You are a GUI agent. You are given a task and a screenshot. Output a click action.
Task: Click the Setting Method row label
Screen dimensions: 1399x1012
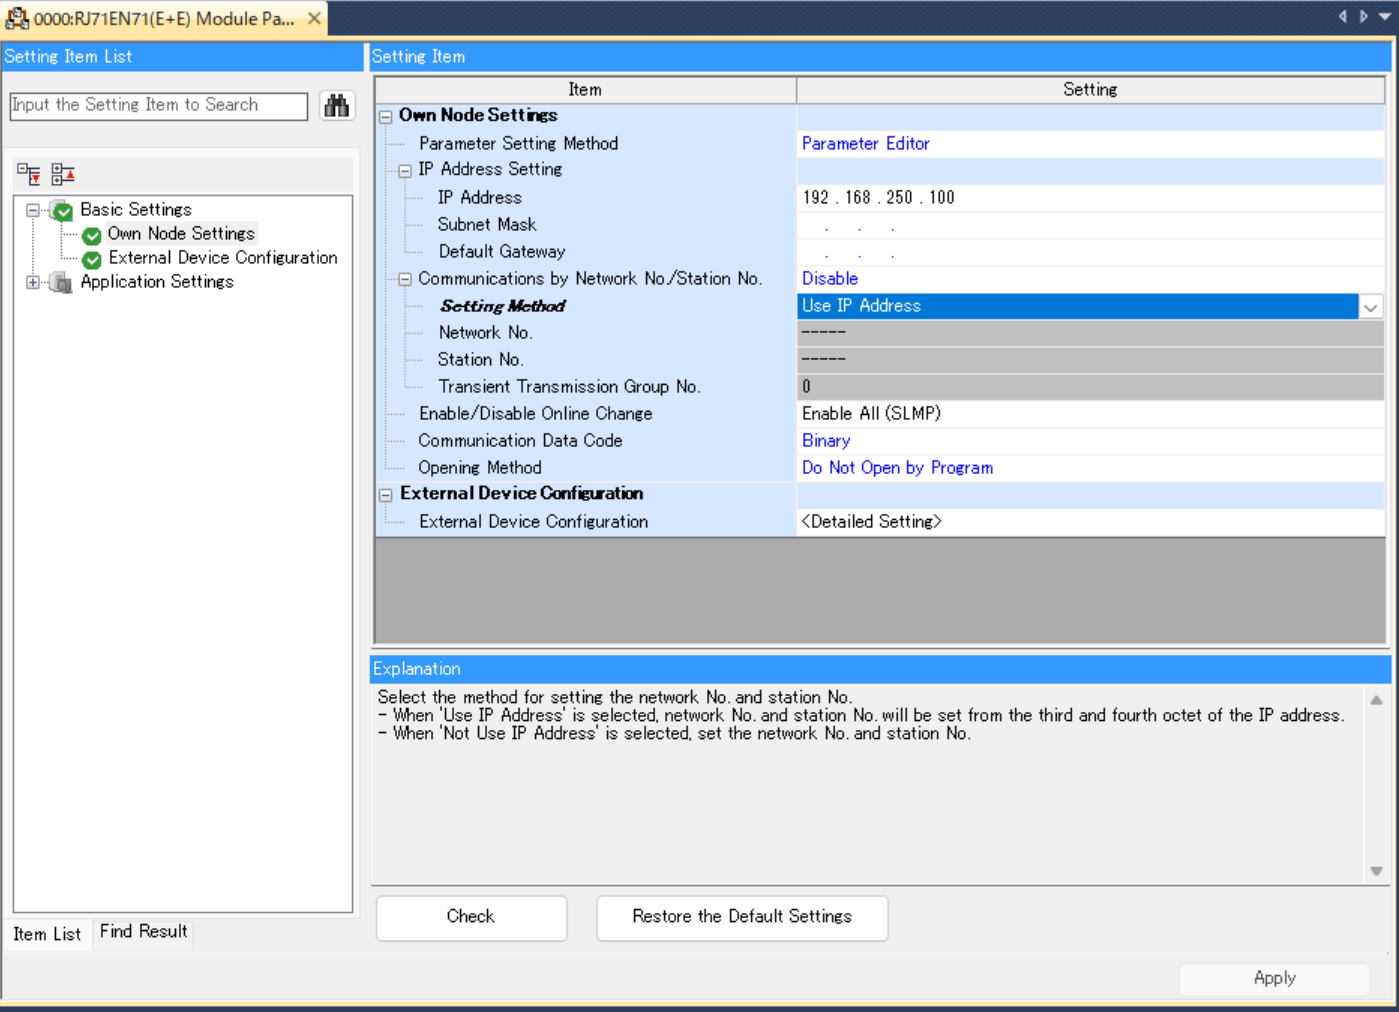tap(502, 307)
